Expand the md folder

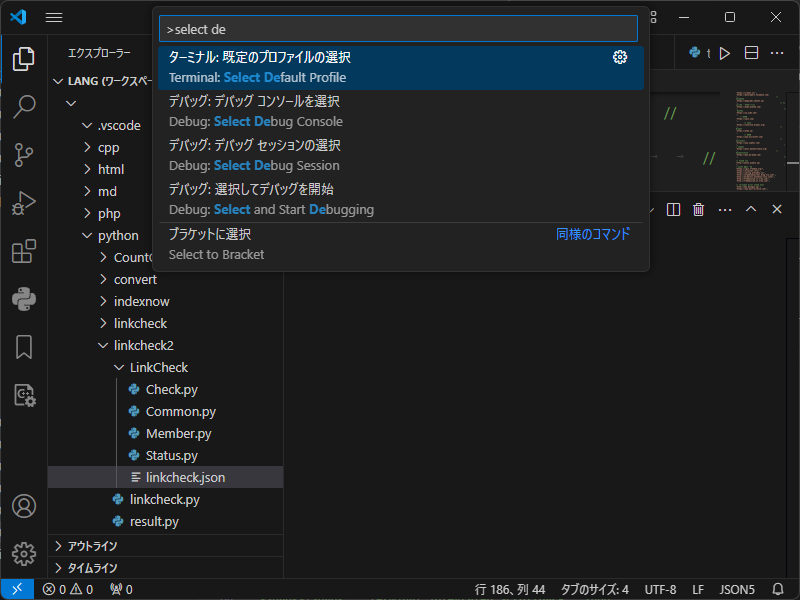(87, 191)
